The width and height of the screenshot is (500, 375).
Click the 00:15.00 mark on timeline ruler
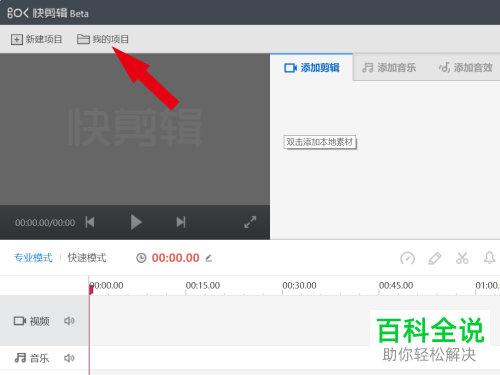(x=203, y=286)
